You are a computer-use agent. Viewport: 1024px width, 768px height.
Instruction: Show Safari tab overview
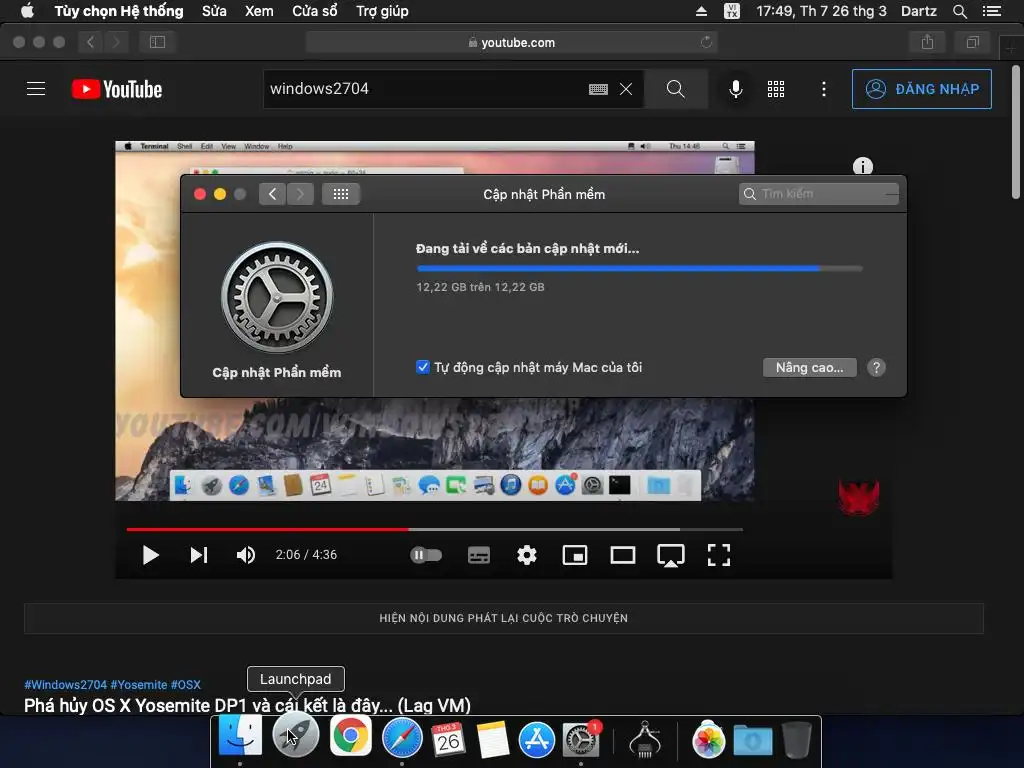click(x=972, y=42)
